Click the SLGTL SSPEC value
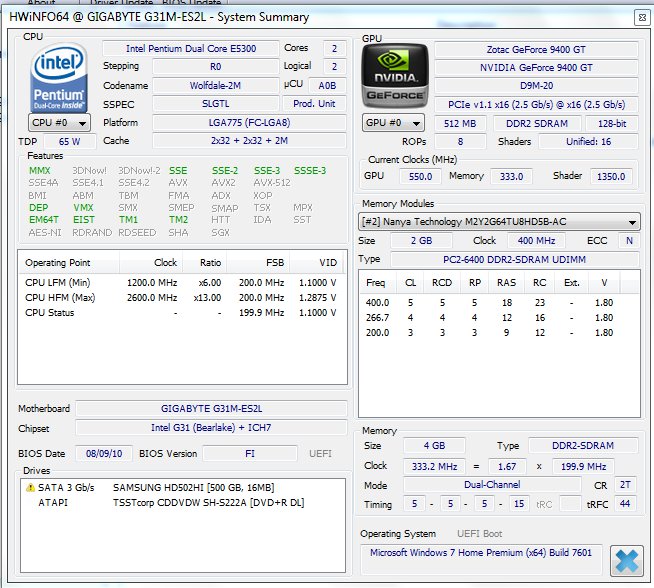This screenshot has height=588, width=654. coord(216,103)
